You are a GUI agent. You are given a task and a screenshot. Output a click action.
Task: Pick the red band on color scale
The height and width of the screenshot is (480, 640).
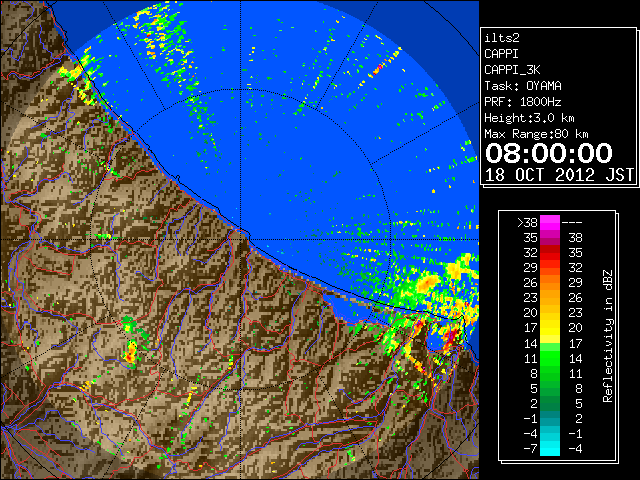[x=550, y=253]
